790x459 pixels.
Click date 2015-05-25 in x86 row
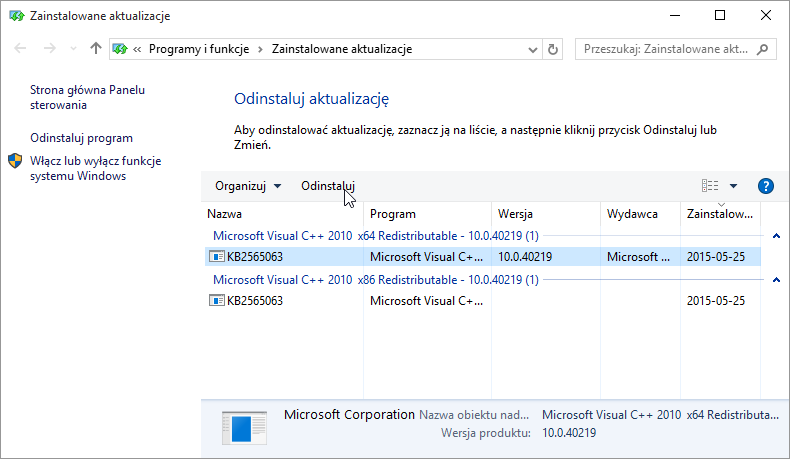[715, 301]
